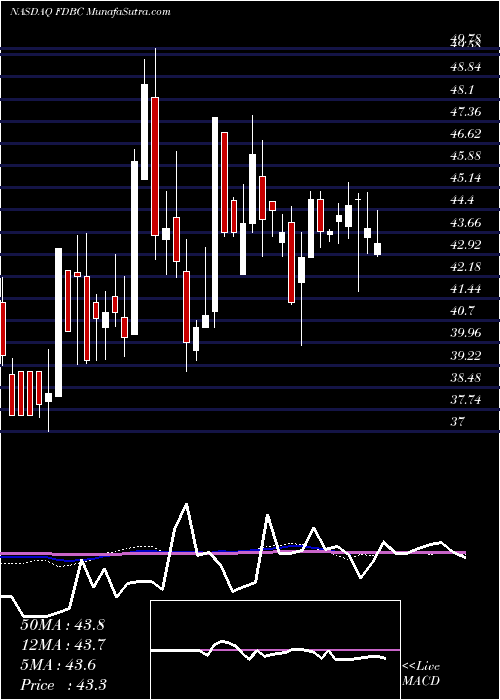Select the 46.62 price axis label
This screenshot has width=500, height=700.
pos(466,133)
